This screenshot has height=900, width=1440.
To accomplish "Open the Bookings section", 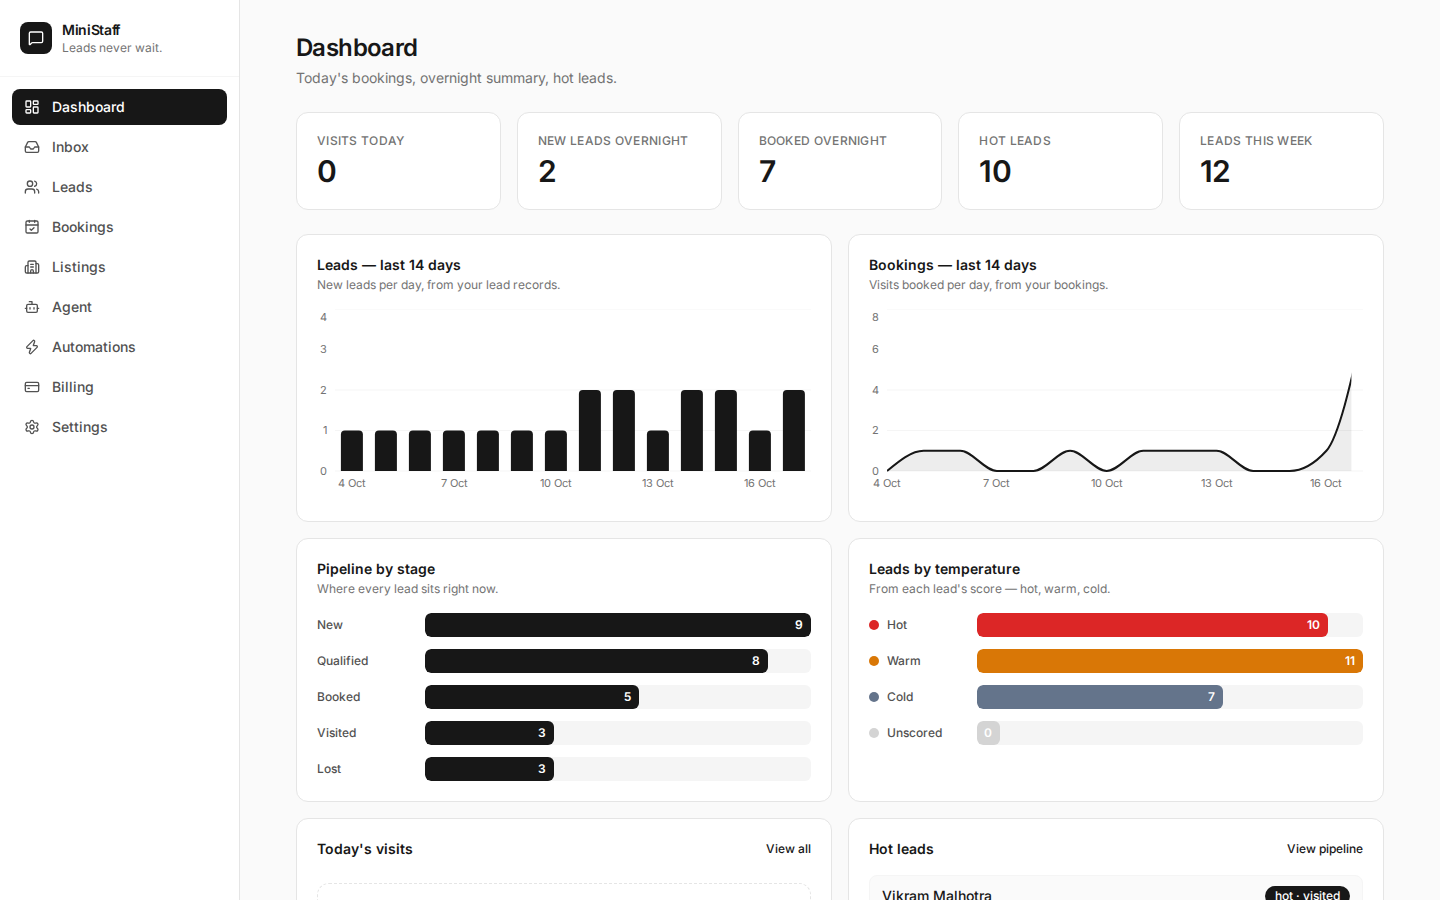I will 119,227.
